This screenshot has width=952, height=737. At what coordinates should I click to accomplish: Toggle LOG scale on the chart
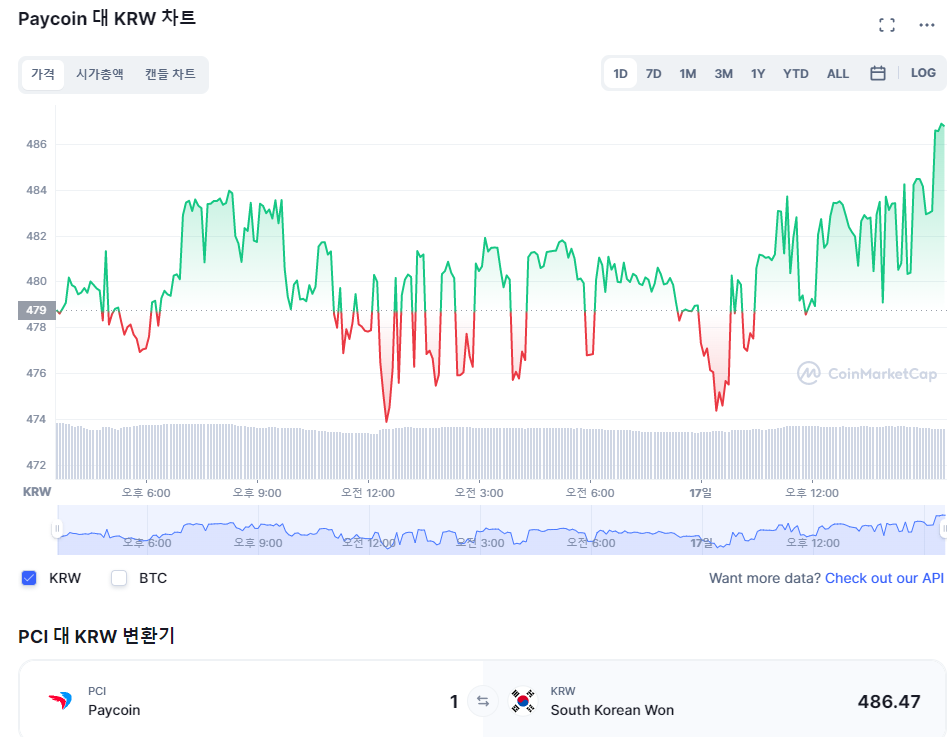[x=923, y=73]
